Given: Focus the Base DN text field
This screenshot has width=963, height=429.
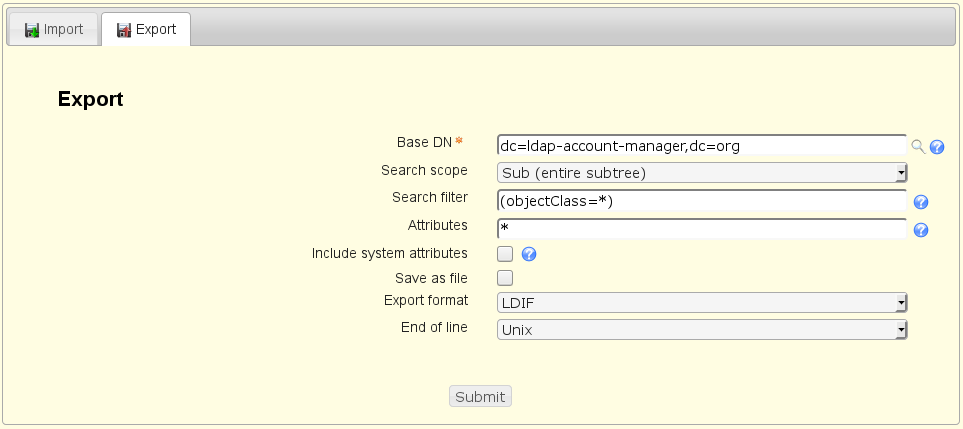Looking at the screenshot, I should pos(700,146).
